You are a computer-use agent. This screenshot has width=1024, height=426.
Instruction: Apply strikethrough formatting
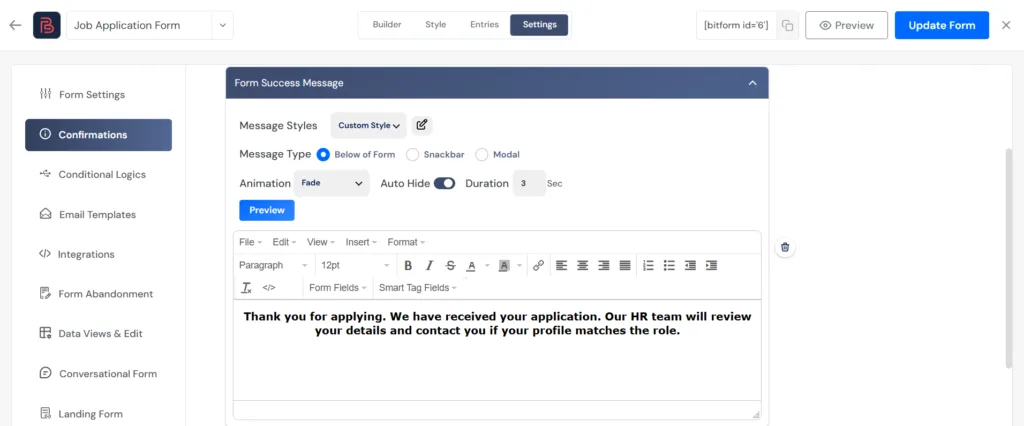[450, 265]
